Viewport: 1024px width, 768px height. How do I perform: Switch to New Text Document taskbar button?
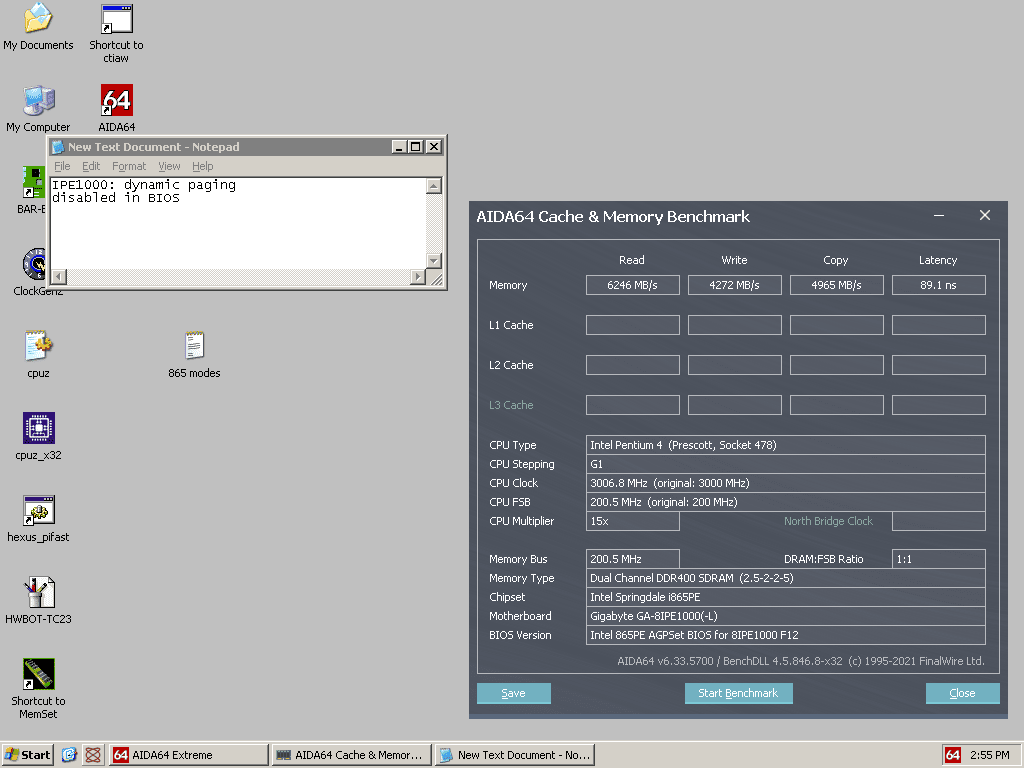pos(514,755)
